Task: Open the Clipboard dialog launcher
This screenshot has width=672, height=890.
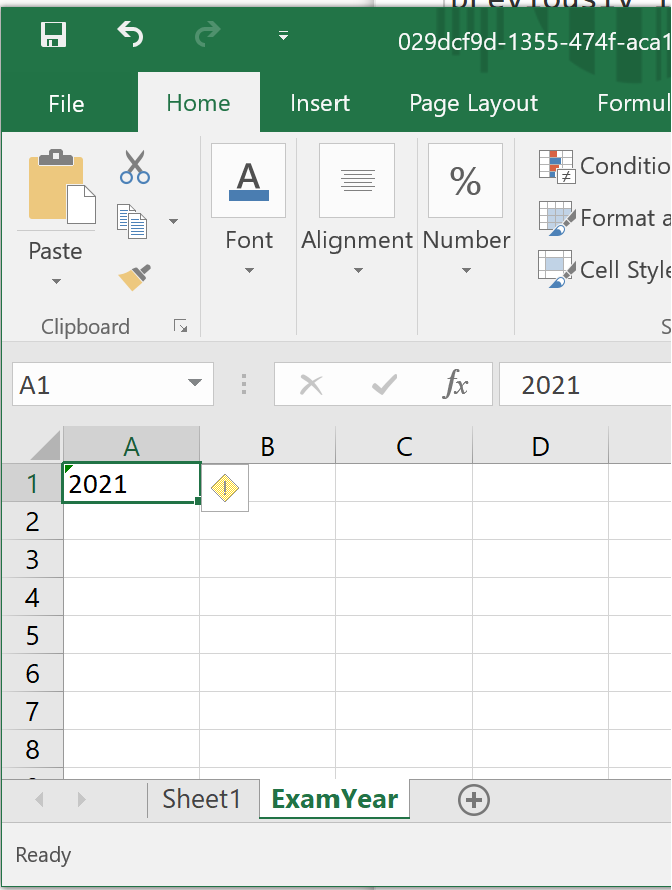Action: [181, 326]
